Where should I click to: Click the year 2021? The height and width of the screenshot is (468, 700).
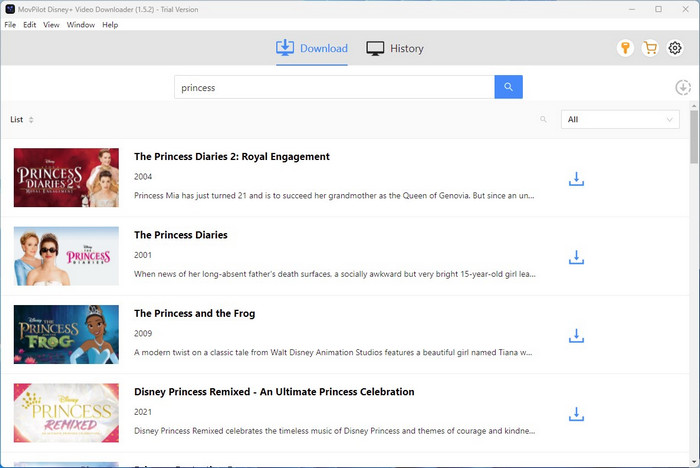(143, 412)
